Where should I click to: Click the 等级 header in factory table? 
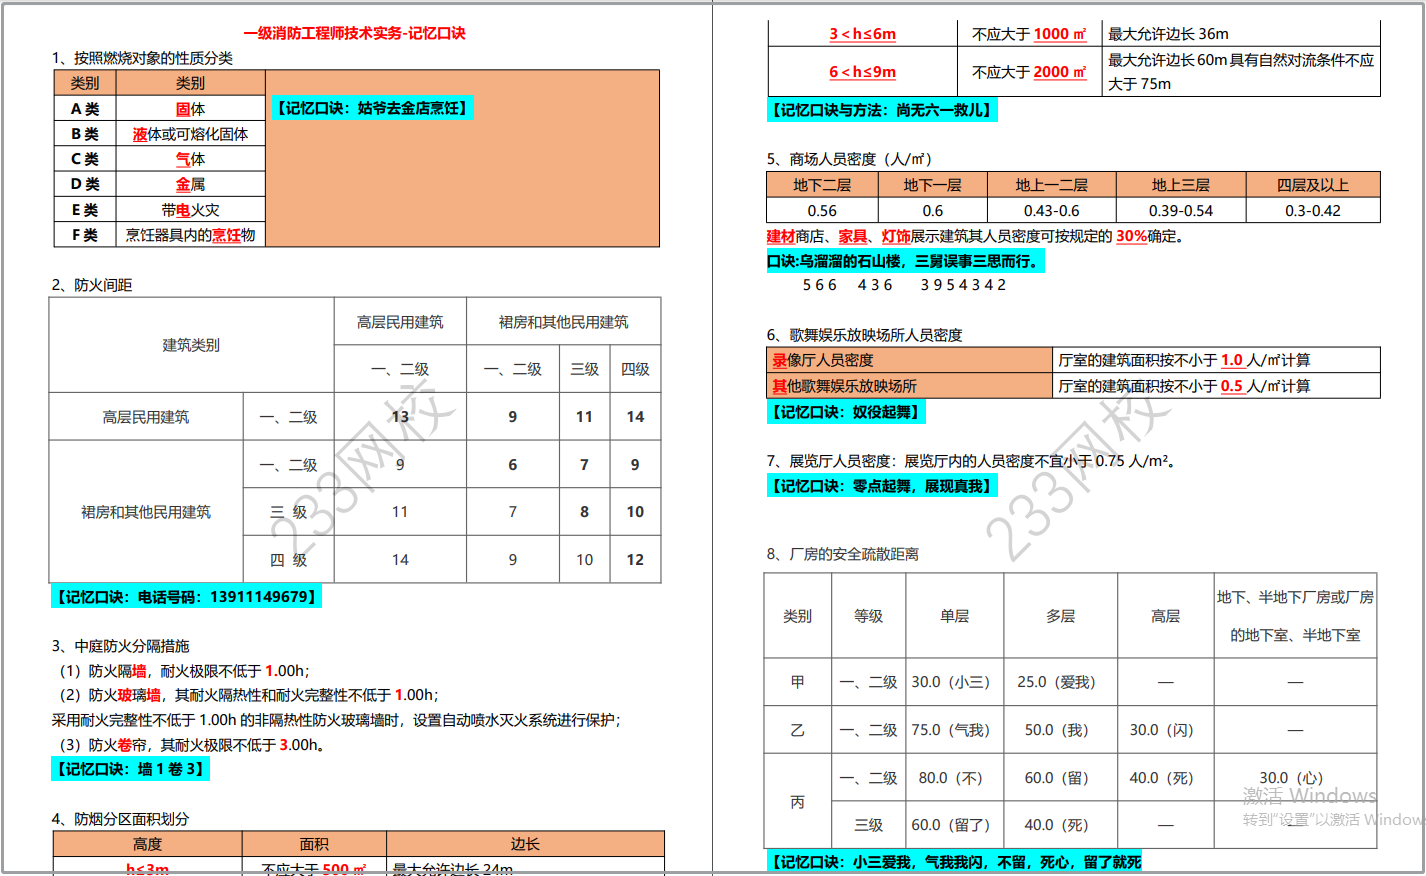(868, 616)
